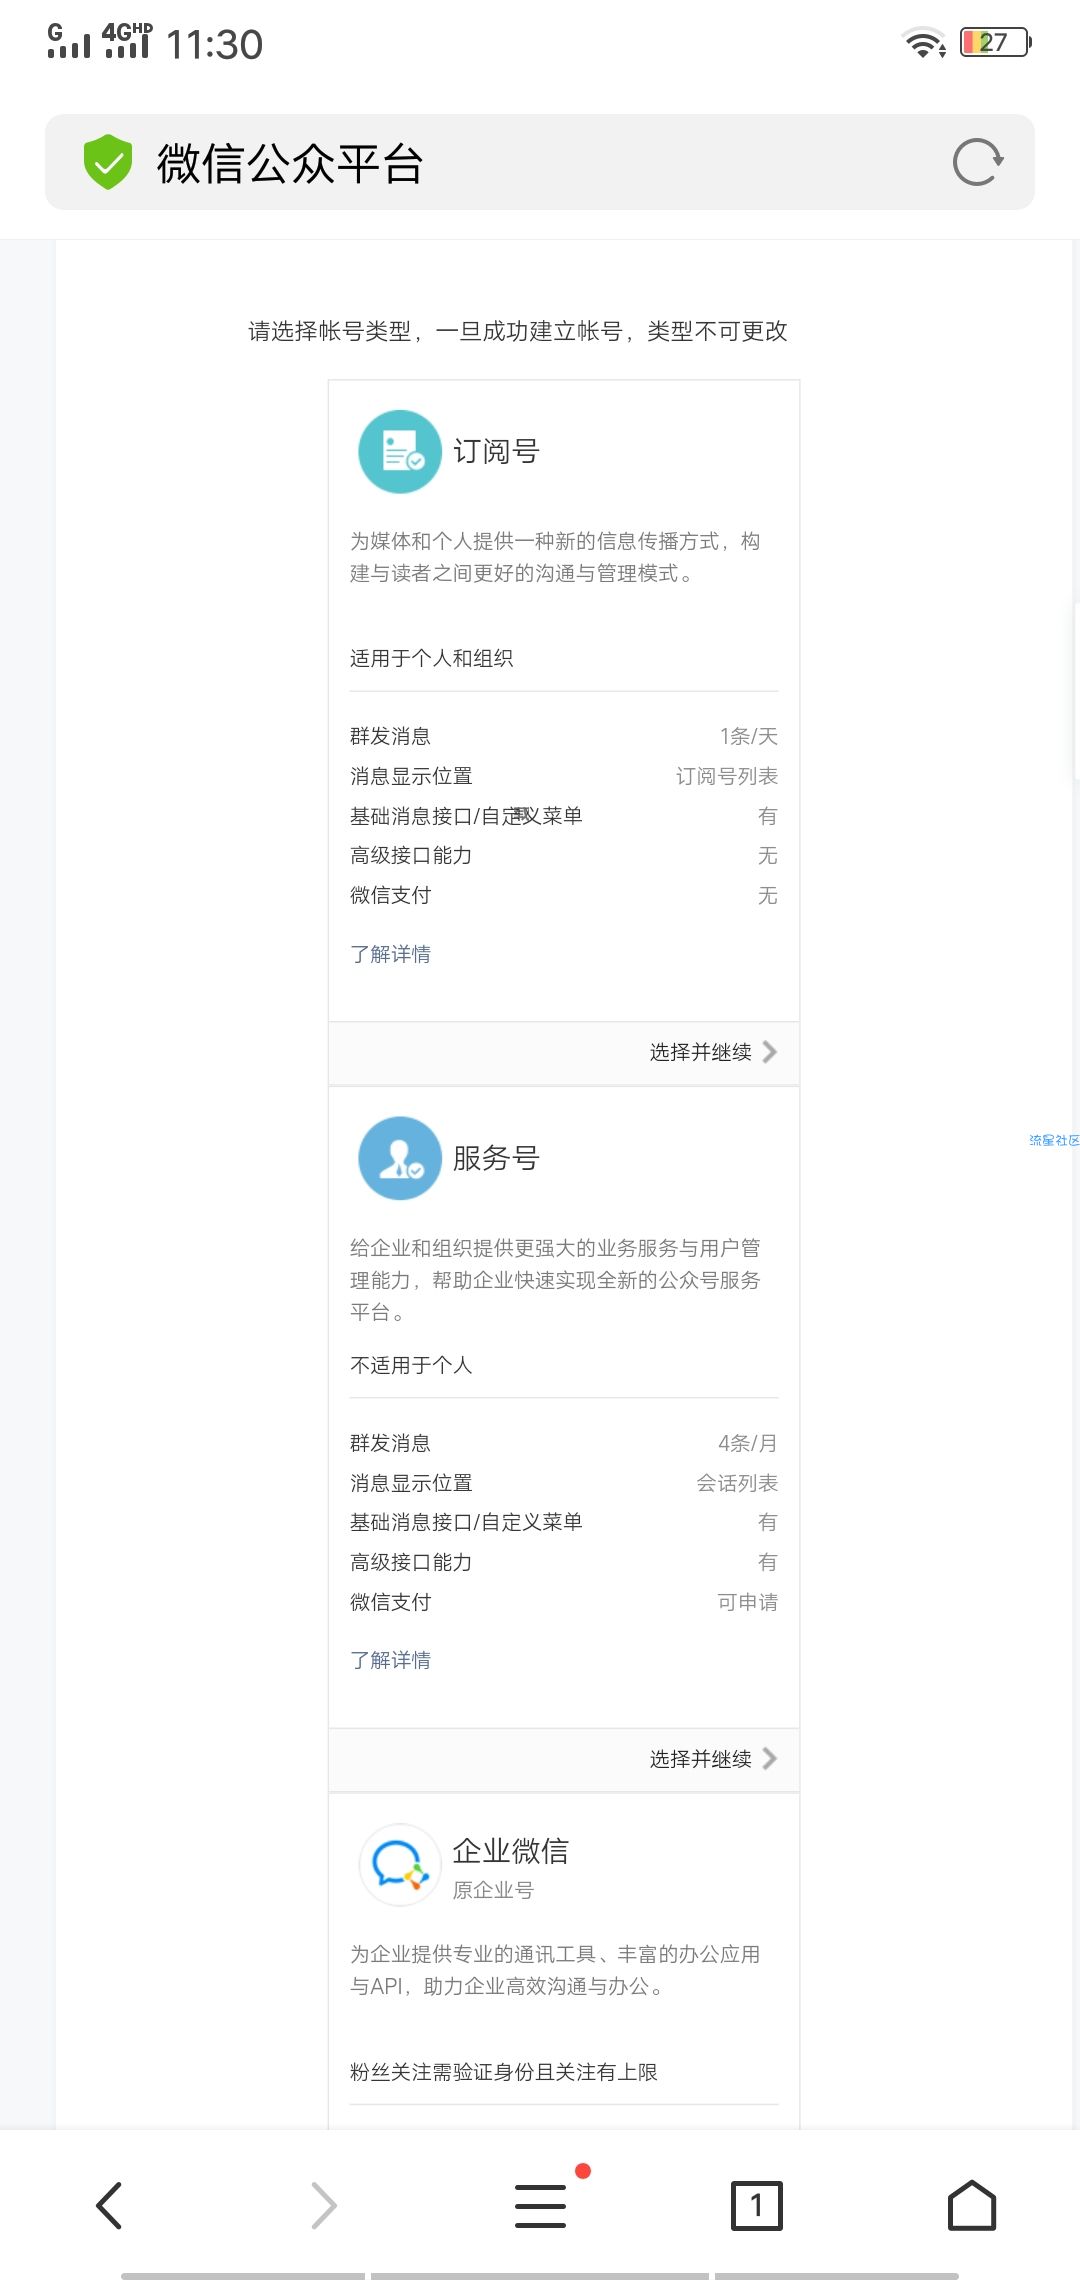Screen dimensions: 1080x2280
Task: Tap 群发消息 label in 订阅号 card
Action: tap(390, 736)
